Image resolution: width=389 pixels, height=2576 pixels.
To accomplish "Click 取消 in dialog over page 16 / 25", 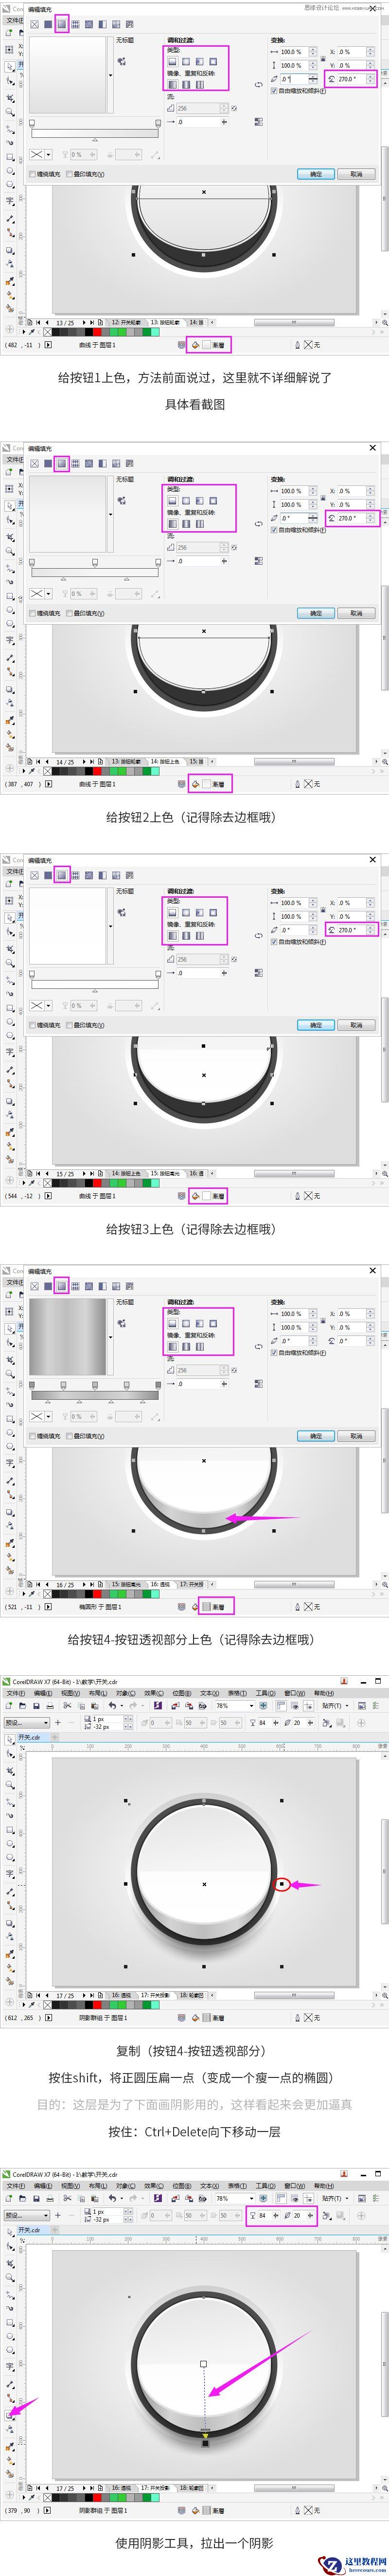I will pyautogui.click(x=357, y=1436).
